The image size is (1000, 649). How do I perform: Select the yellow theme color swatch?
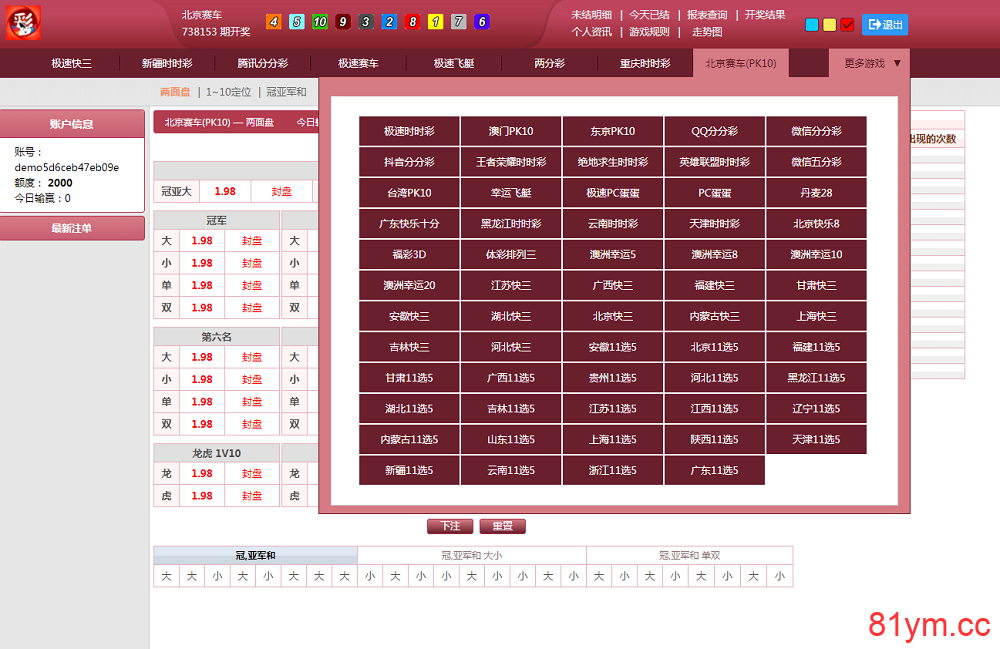829,25
